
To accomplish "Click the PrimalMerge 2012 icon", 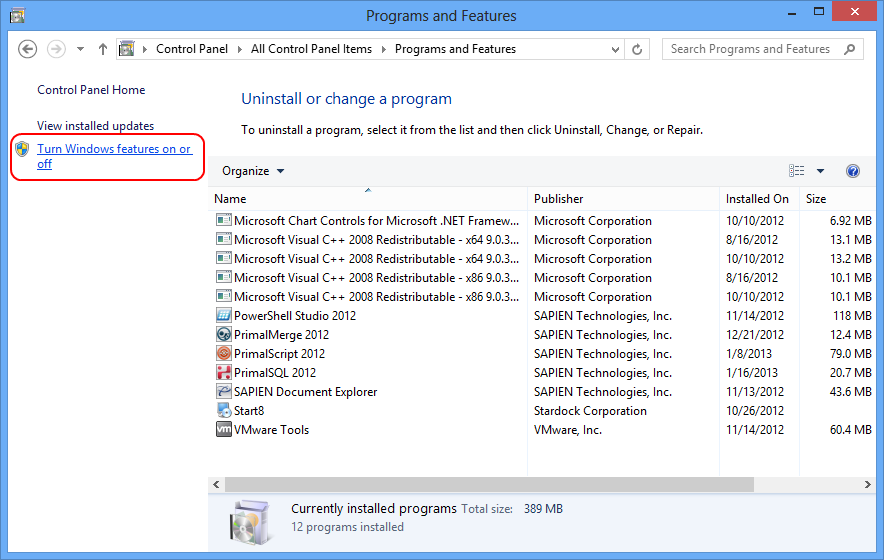I will pos(224,334).
